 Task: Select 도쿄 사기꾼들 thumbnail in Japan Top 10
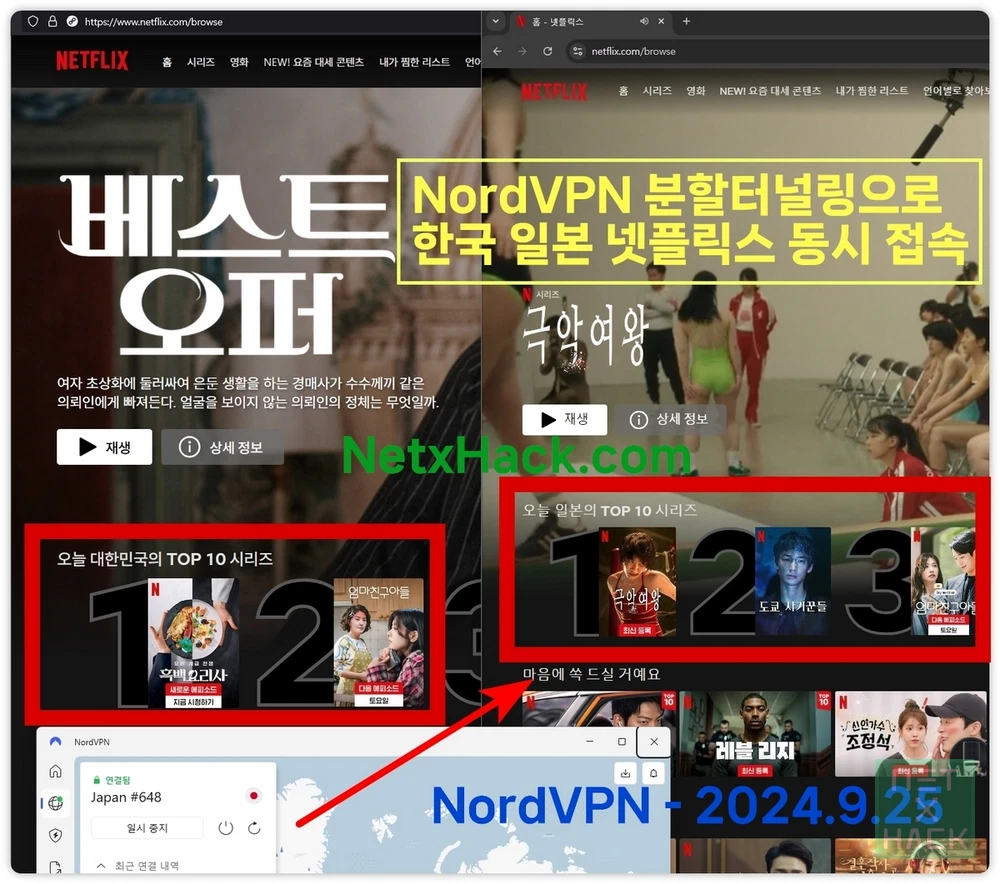[792, 582]
